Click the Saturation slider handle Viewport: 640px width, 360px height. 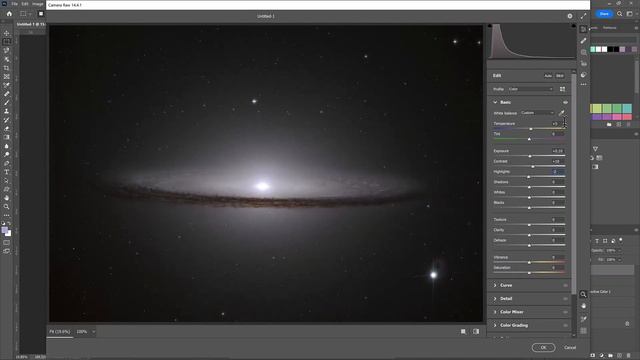pyautogui.click(x=529, y=273)
